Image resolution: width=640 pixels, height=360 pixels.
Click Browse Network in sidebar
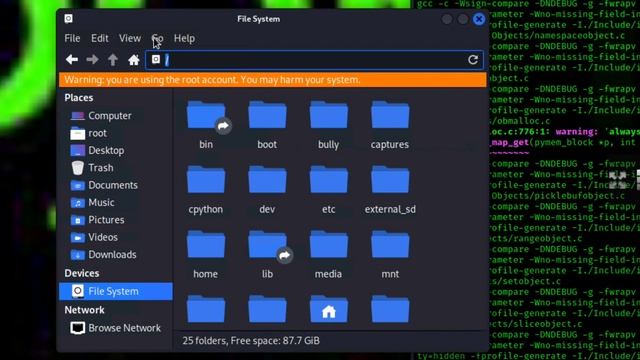116,328
